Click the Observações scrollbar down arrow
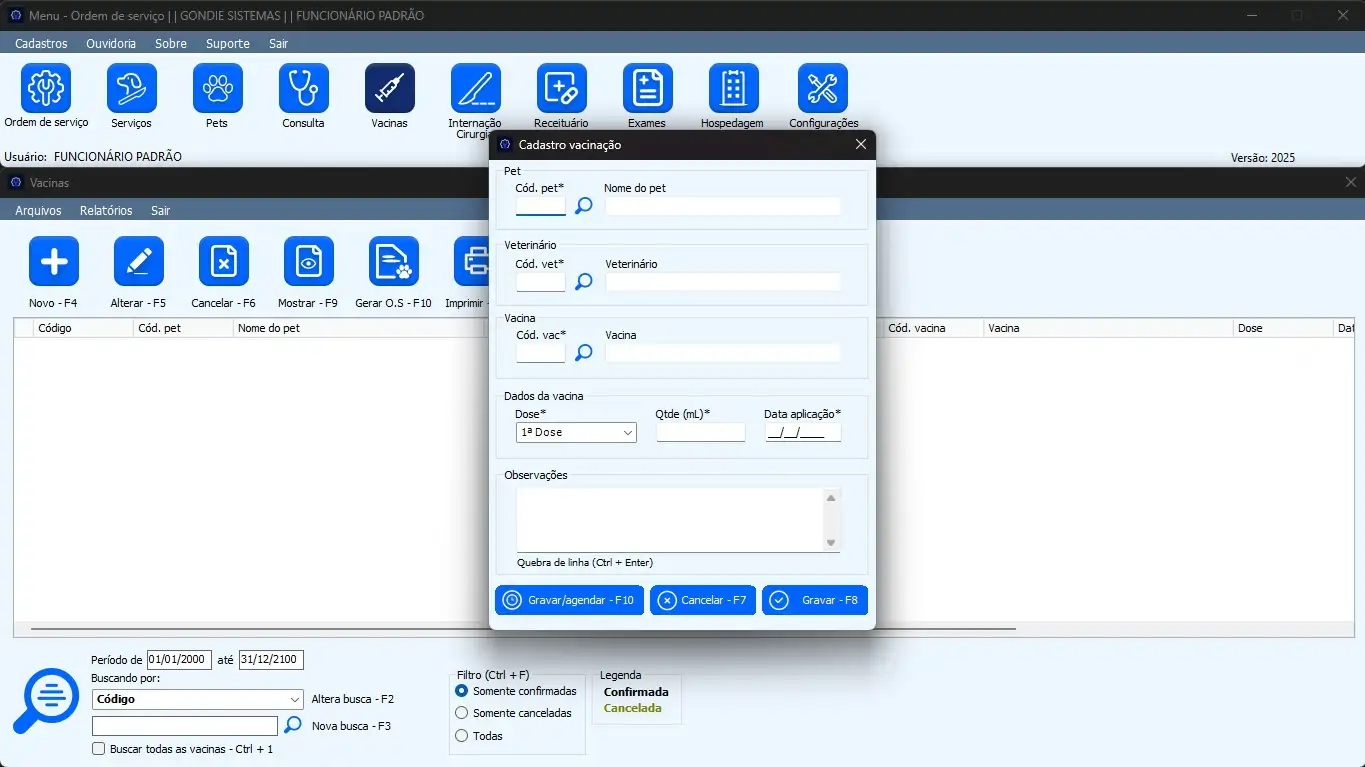The image size is (1365, 767). 830,543
